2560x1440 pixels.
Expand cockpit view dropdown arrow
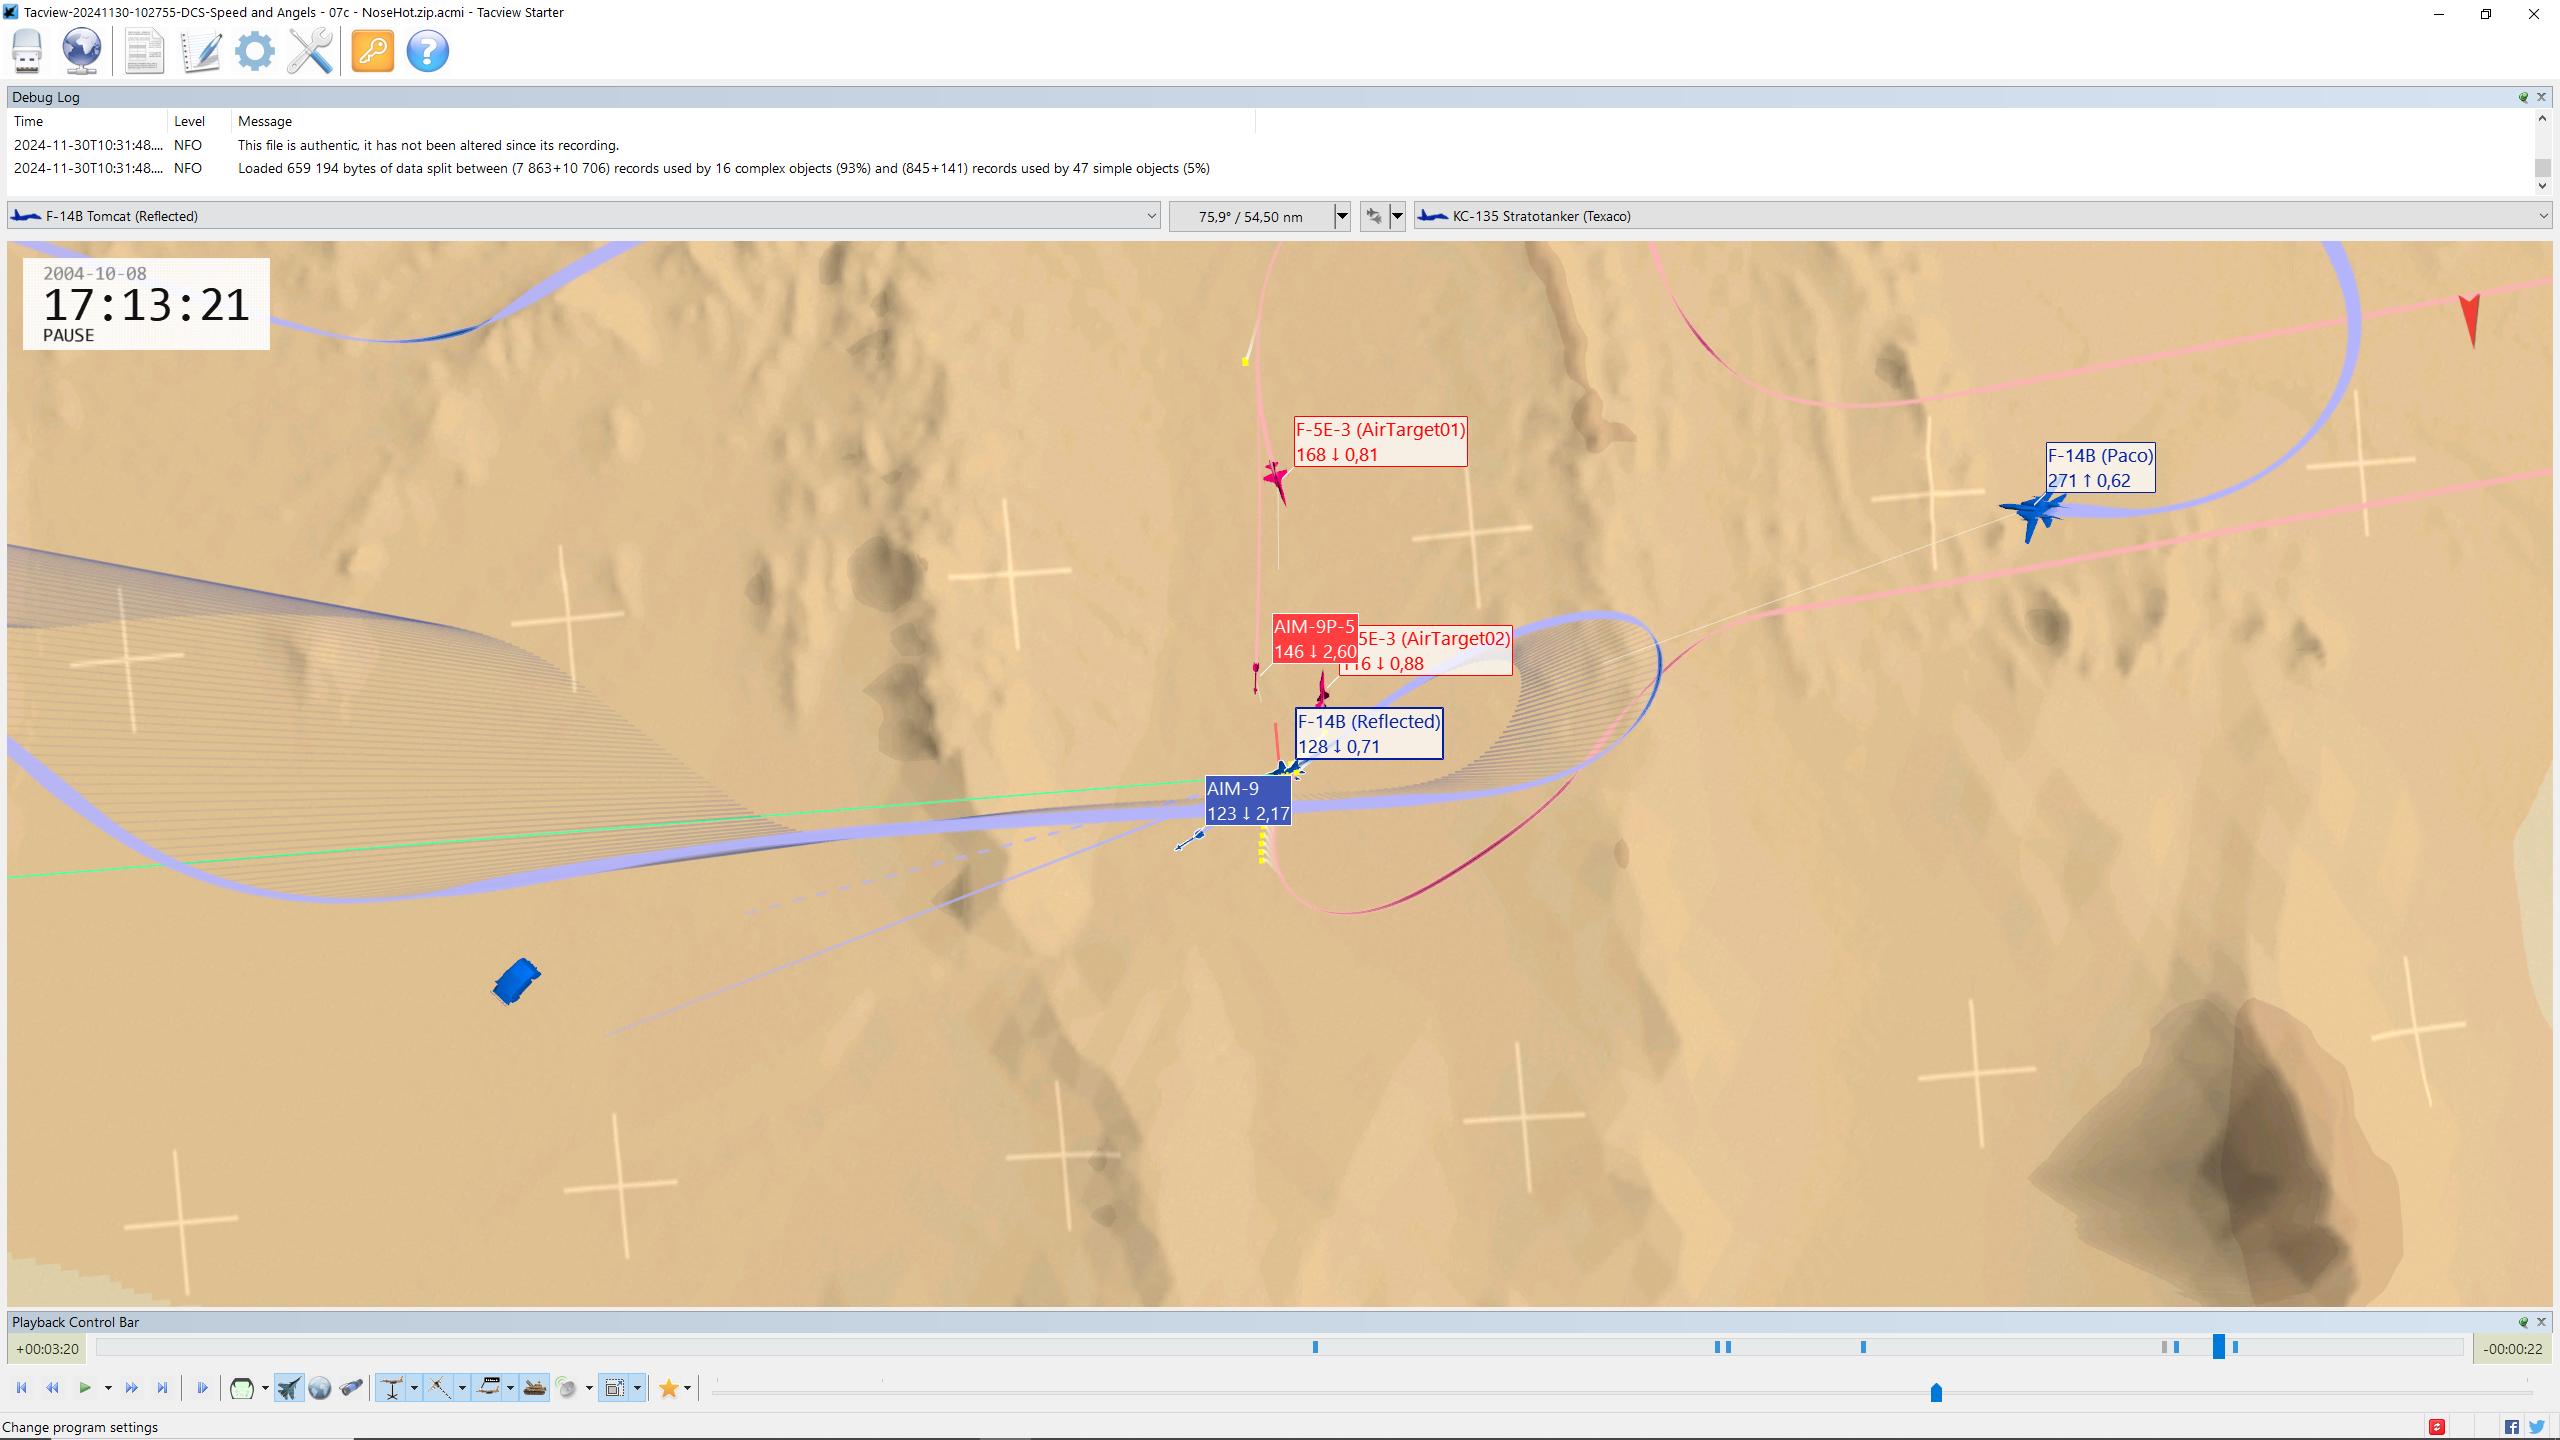click(265, 1388)
